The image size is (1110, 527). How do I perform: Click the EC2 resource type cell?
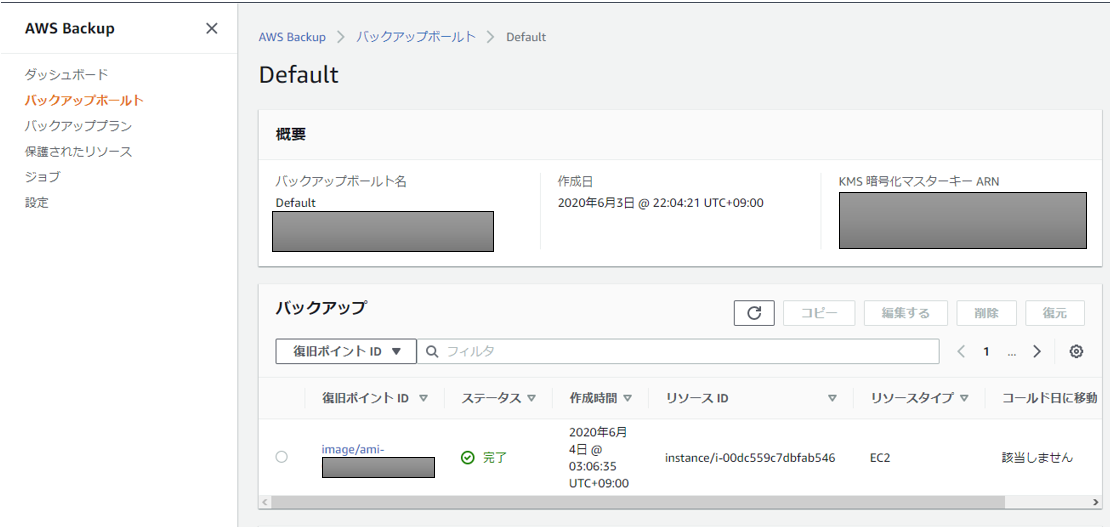click(x=880, y=458)
